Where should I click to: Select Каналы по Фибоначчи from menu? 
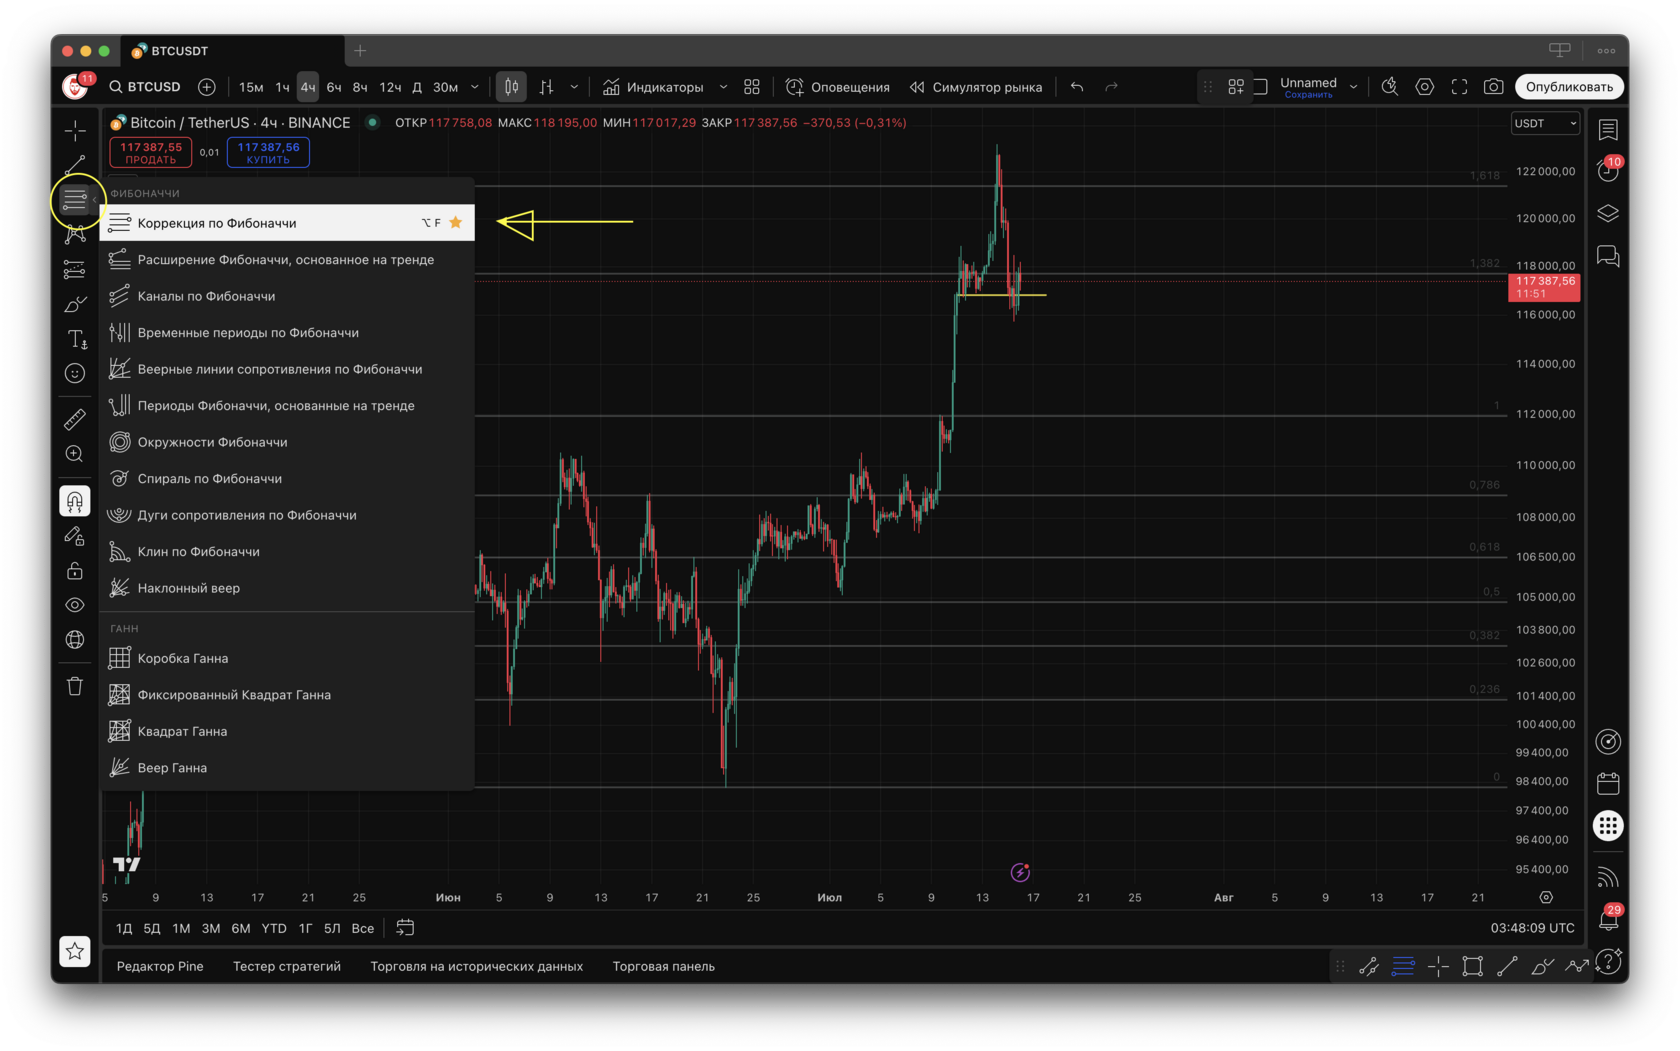coord(288,296)
